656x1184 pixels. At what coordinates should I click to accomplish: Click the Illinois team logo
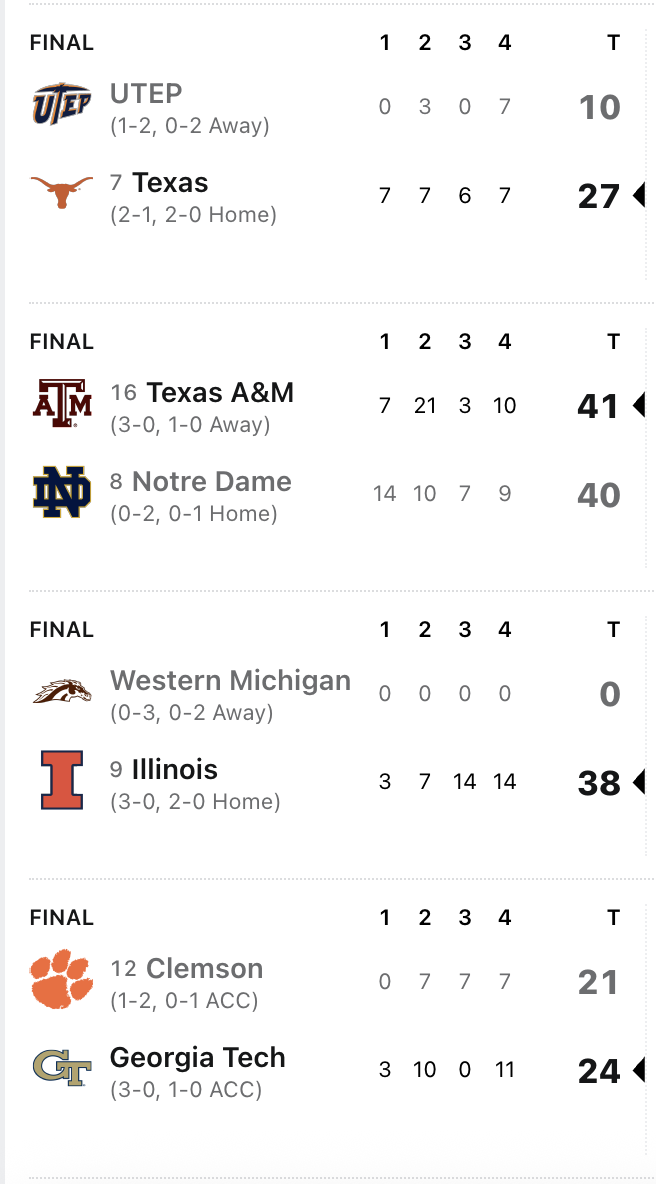(62, 780)
